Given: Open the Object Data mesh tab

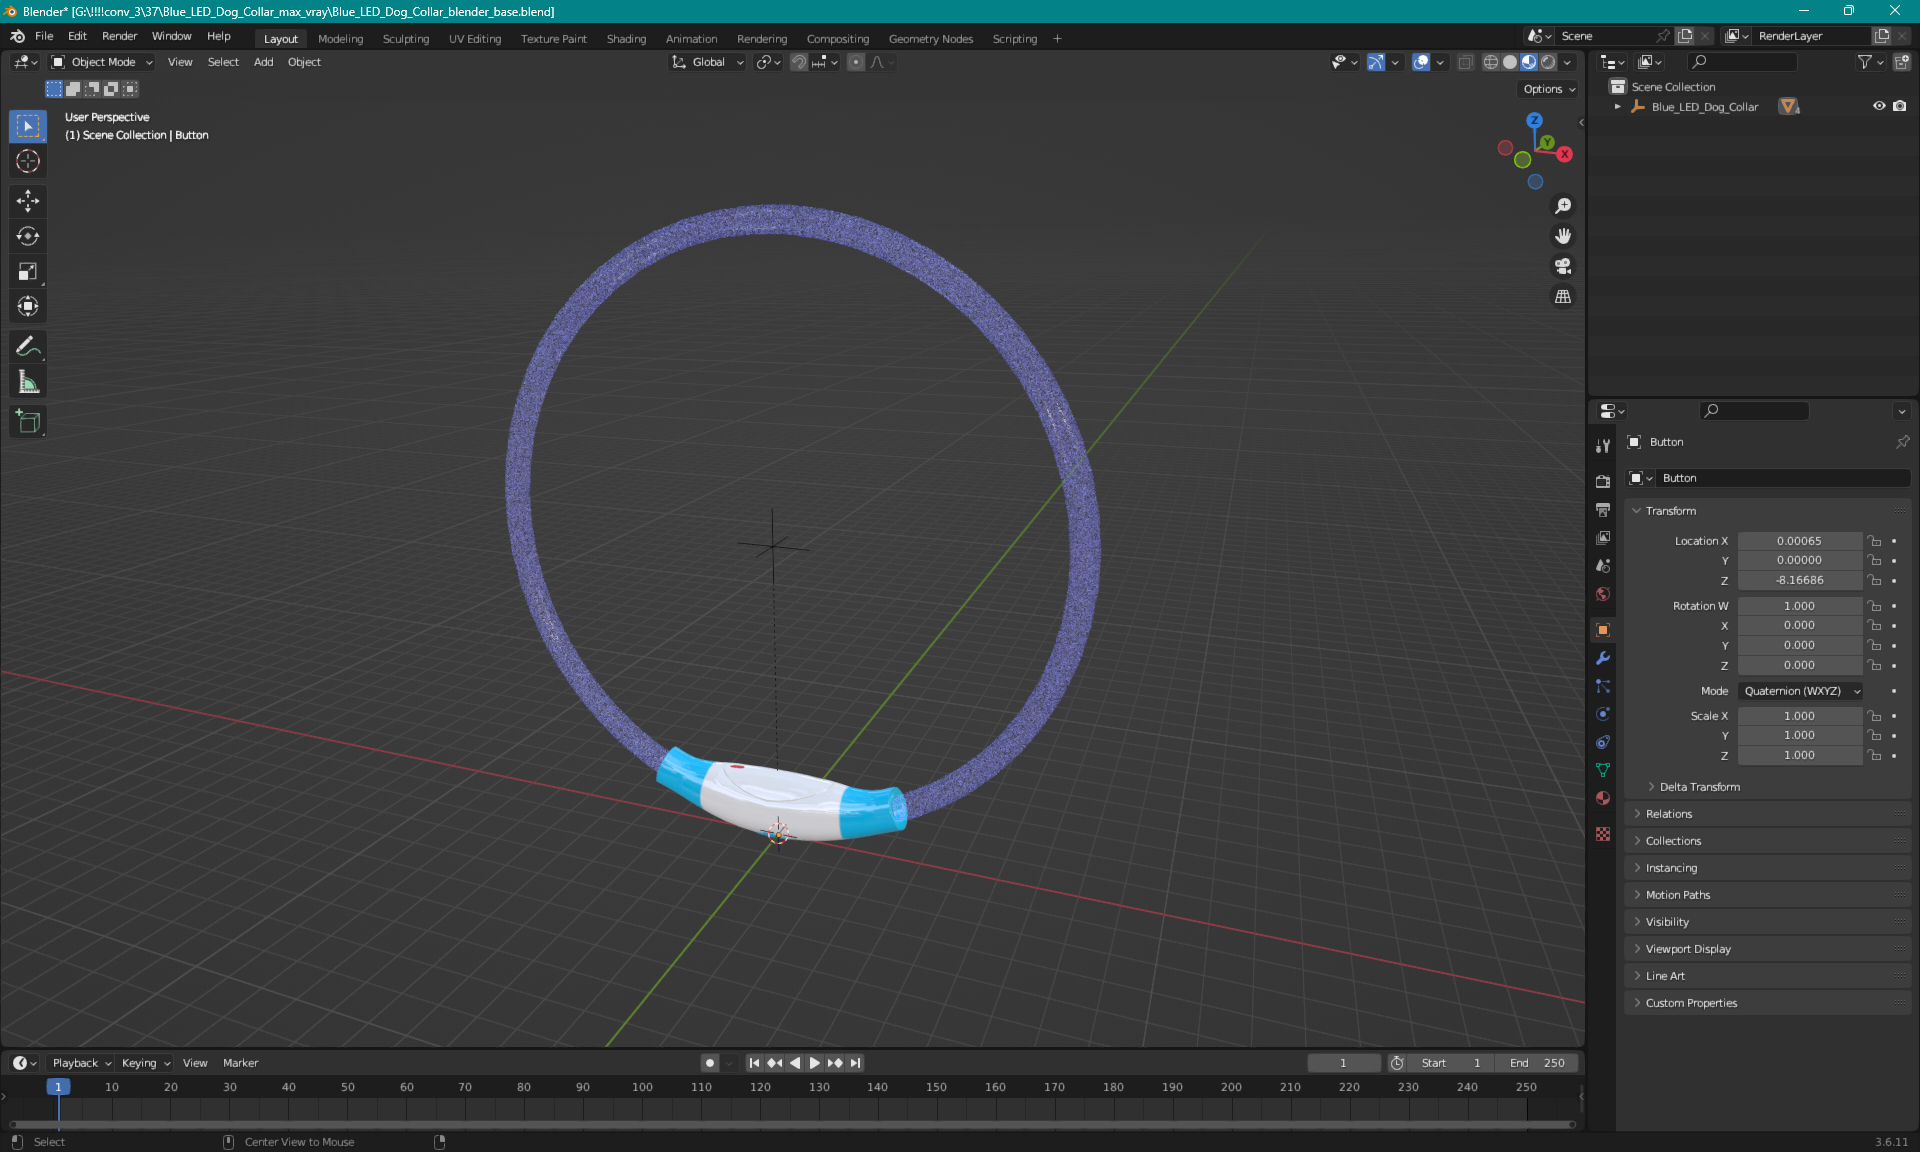Looking at the screenshot, I should pos(1603,770).
